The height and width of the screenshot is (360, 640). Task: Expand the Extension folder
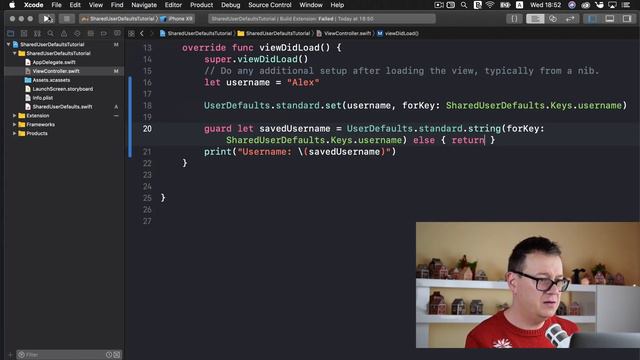pyautogui.click(x=15, y=116)
